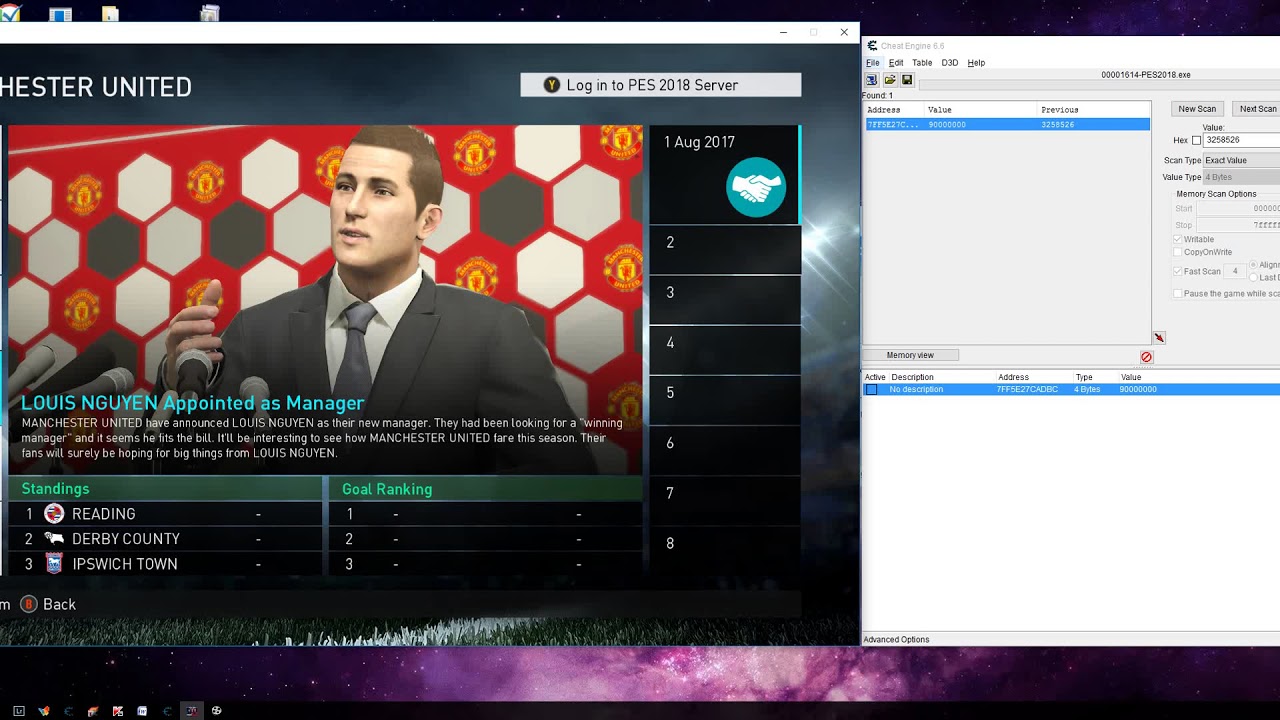This screenshot has width=1280, height=720.
Task: Toggle the Hex checkbox
Action: [1196, 141]
